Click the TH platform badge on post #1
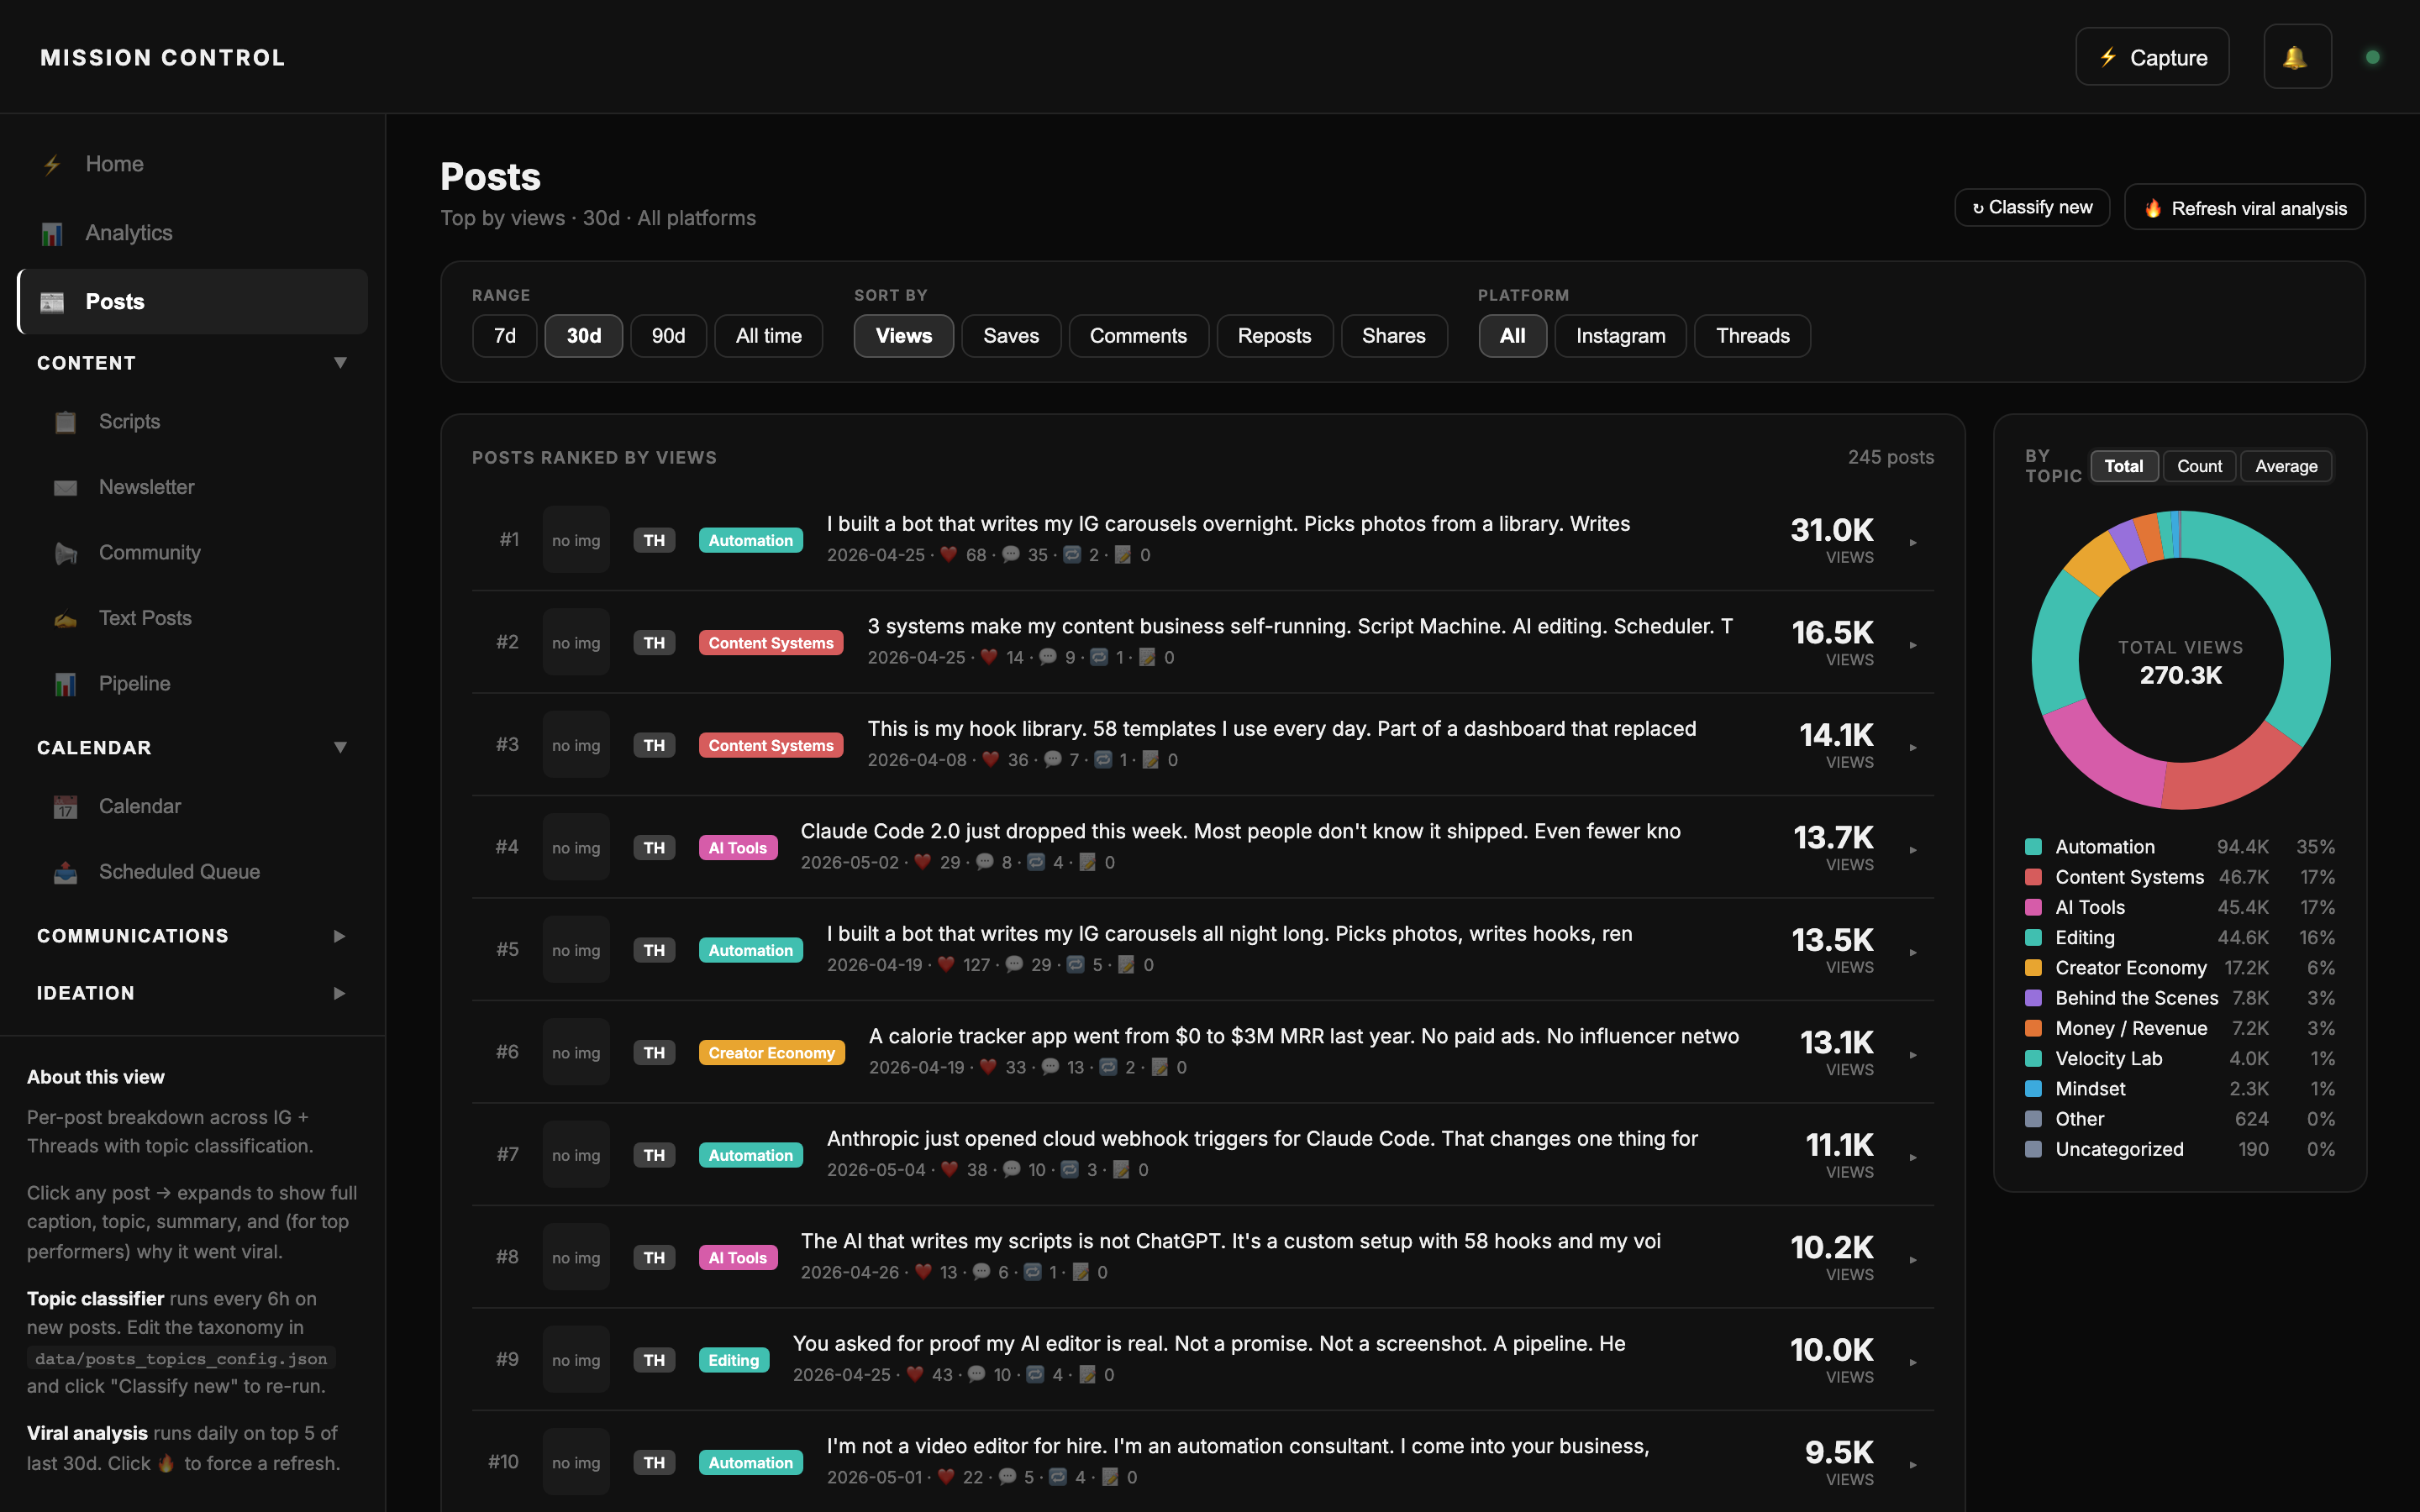This screenshot has width=2420, height=1512. 654,540
